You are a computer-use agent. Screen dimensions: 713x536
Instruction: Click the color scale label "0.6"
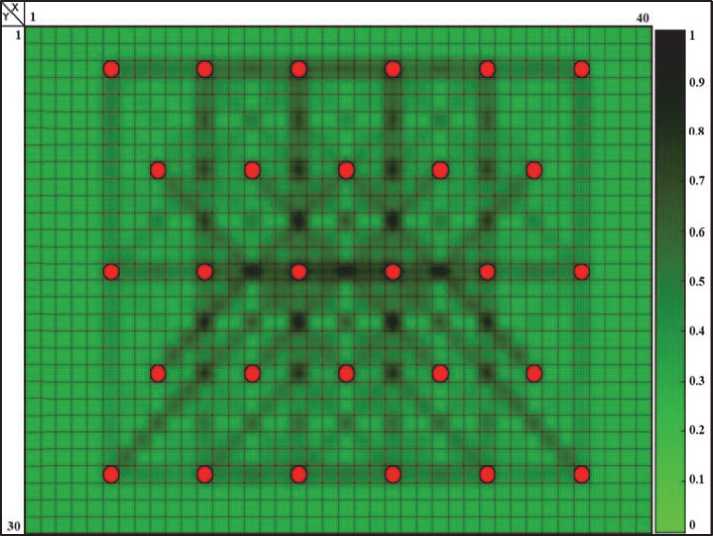697,232
